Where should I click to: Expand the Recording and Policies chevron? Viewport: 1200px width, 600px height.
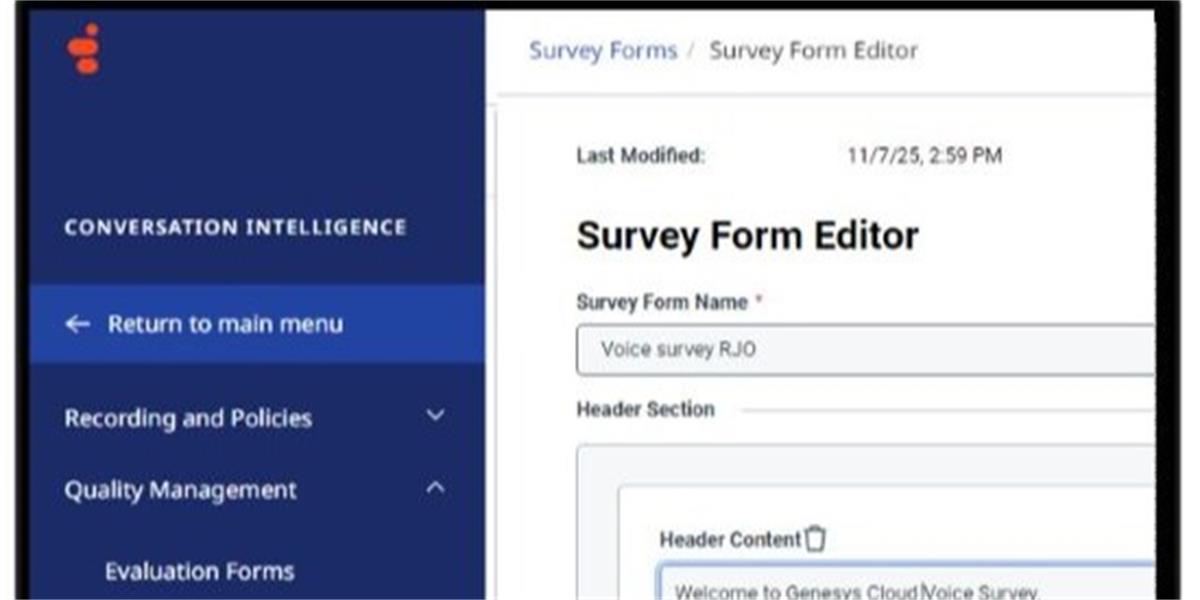pyautogui.click(x=435, y=415)
